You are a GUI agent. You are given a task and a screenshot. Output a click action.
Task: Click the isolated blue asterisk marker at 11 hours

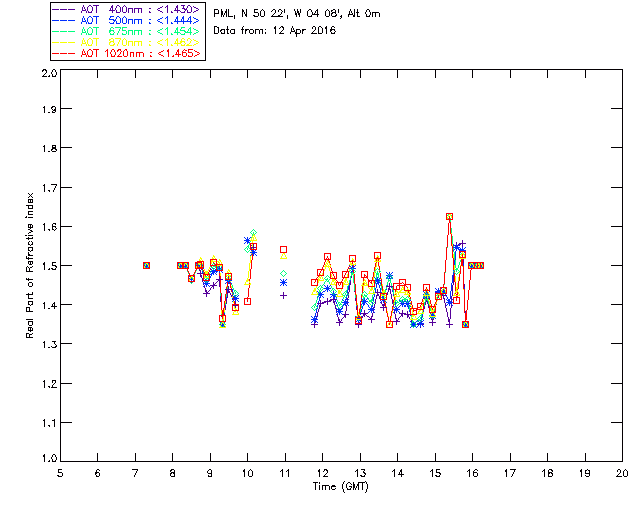pyautogui.click(x=283, y=283)
